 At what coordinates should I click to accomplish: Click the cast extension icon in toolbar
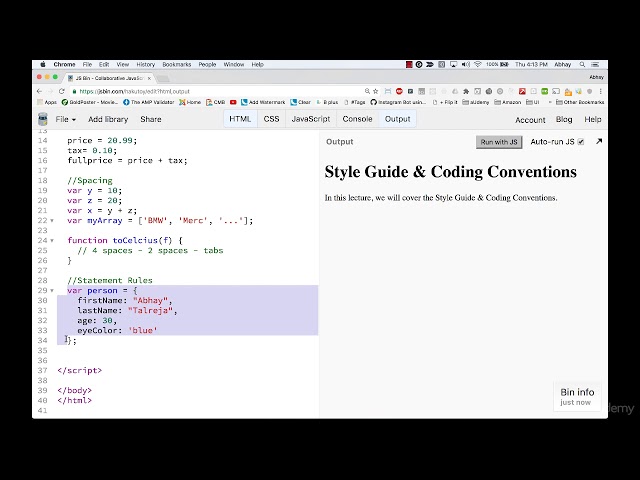pos(556,91)
